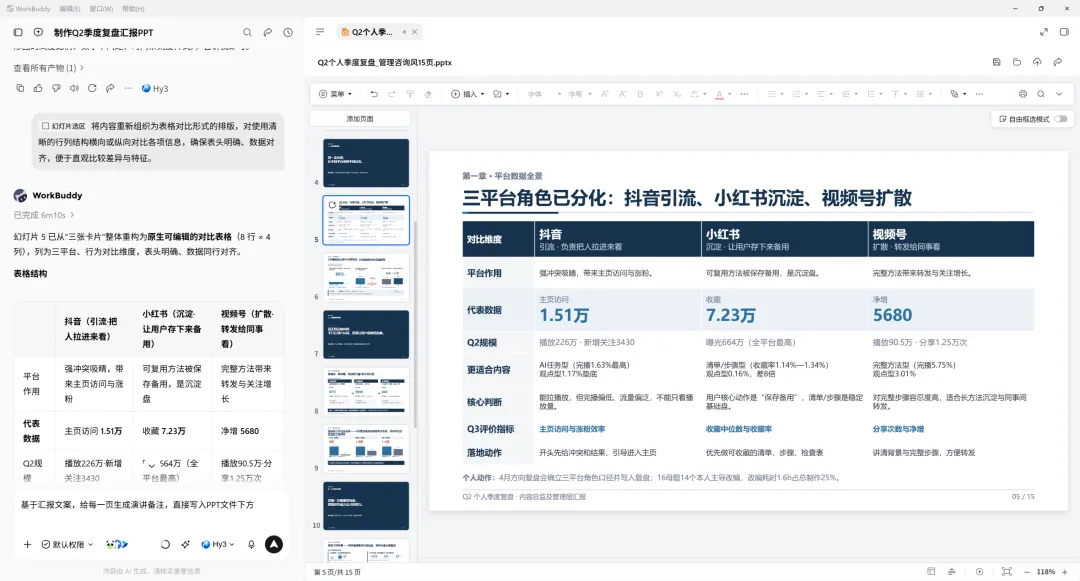This screenshot has height=581, width=1080.
Task: Select slide 10 thumbnail
Action: pos(366,506)
